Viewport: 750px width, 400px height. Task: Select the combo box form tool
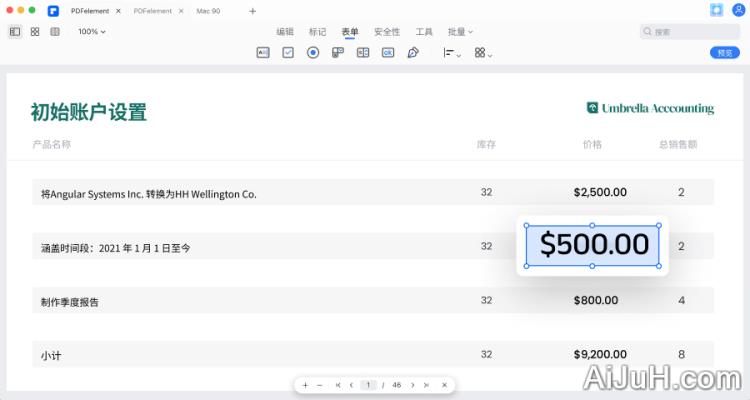click(x=338, y=53)
